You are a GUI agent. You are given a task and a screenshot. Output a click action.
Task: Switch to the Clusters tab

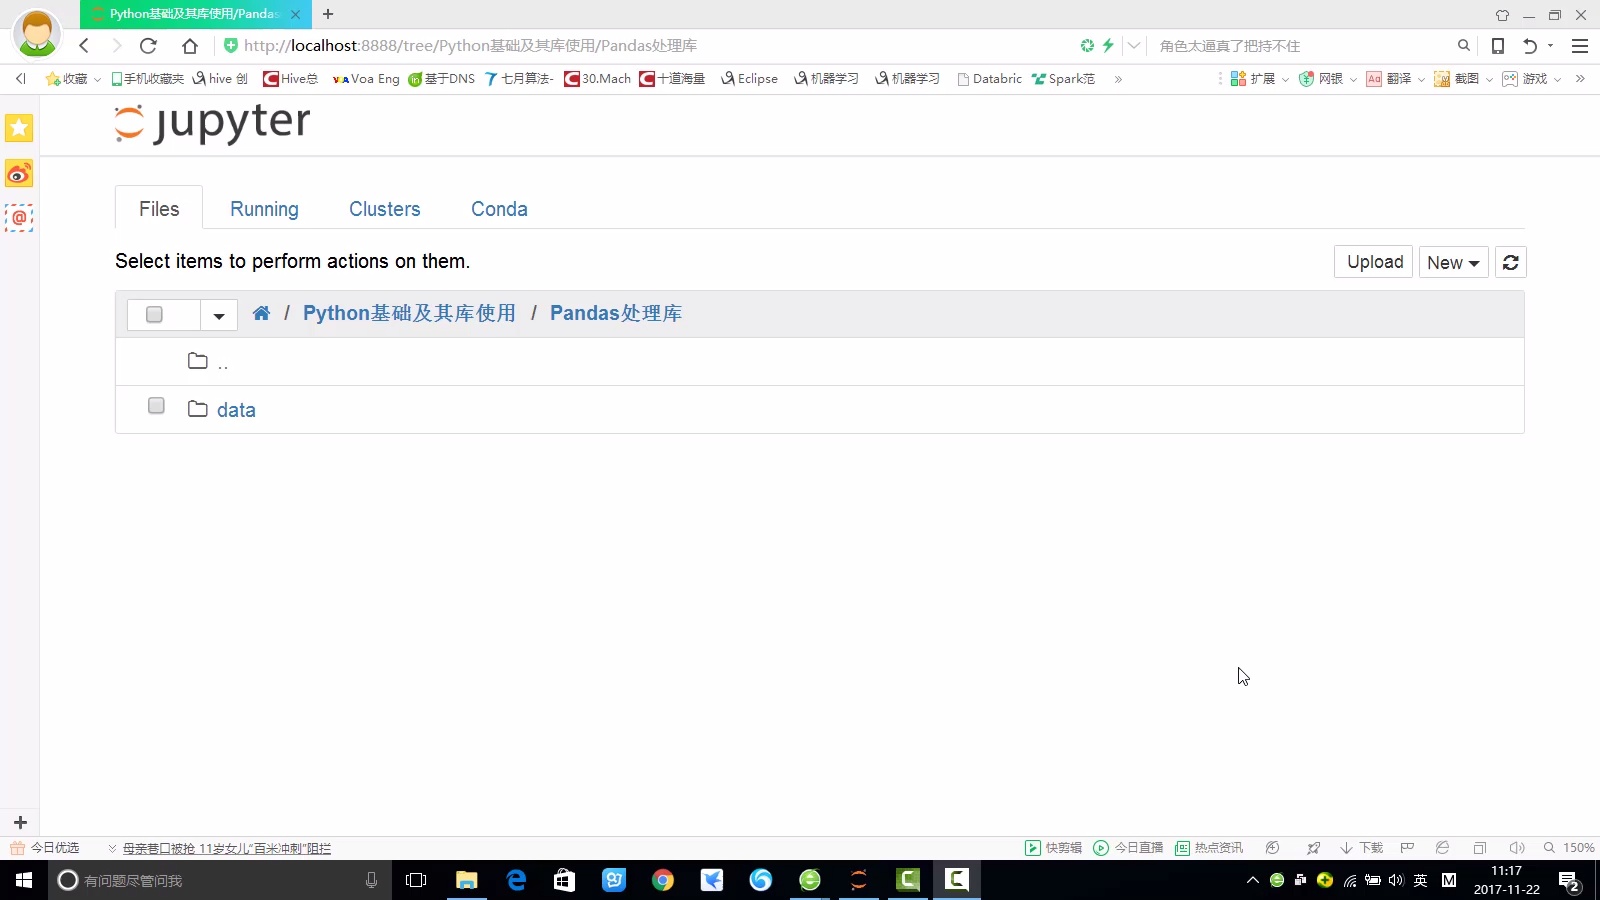tap(385, 209)
